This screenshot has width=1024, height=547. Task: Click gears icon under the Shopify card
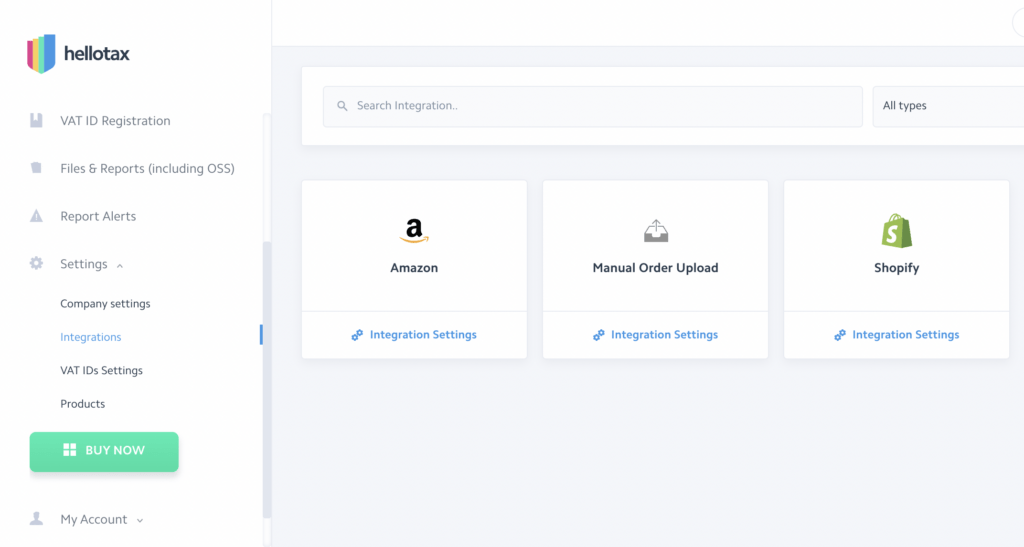tap(840, 335)
